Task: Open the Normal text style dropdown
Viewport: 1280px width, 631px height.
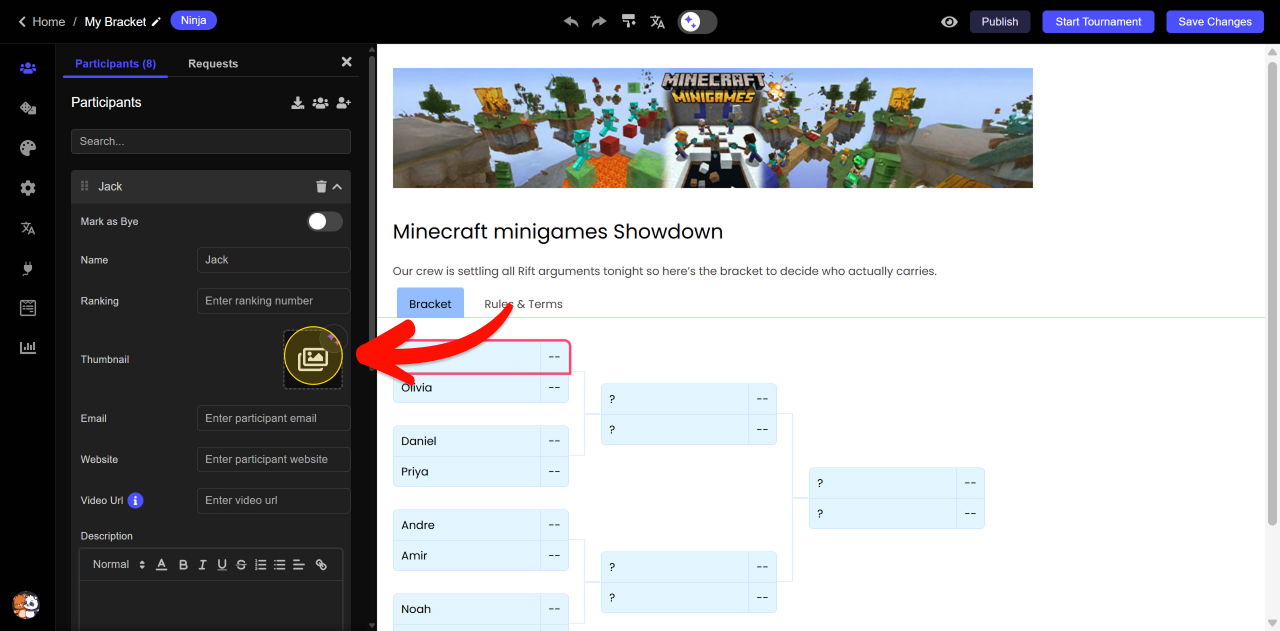Action: click(119, 565)
